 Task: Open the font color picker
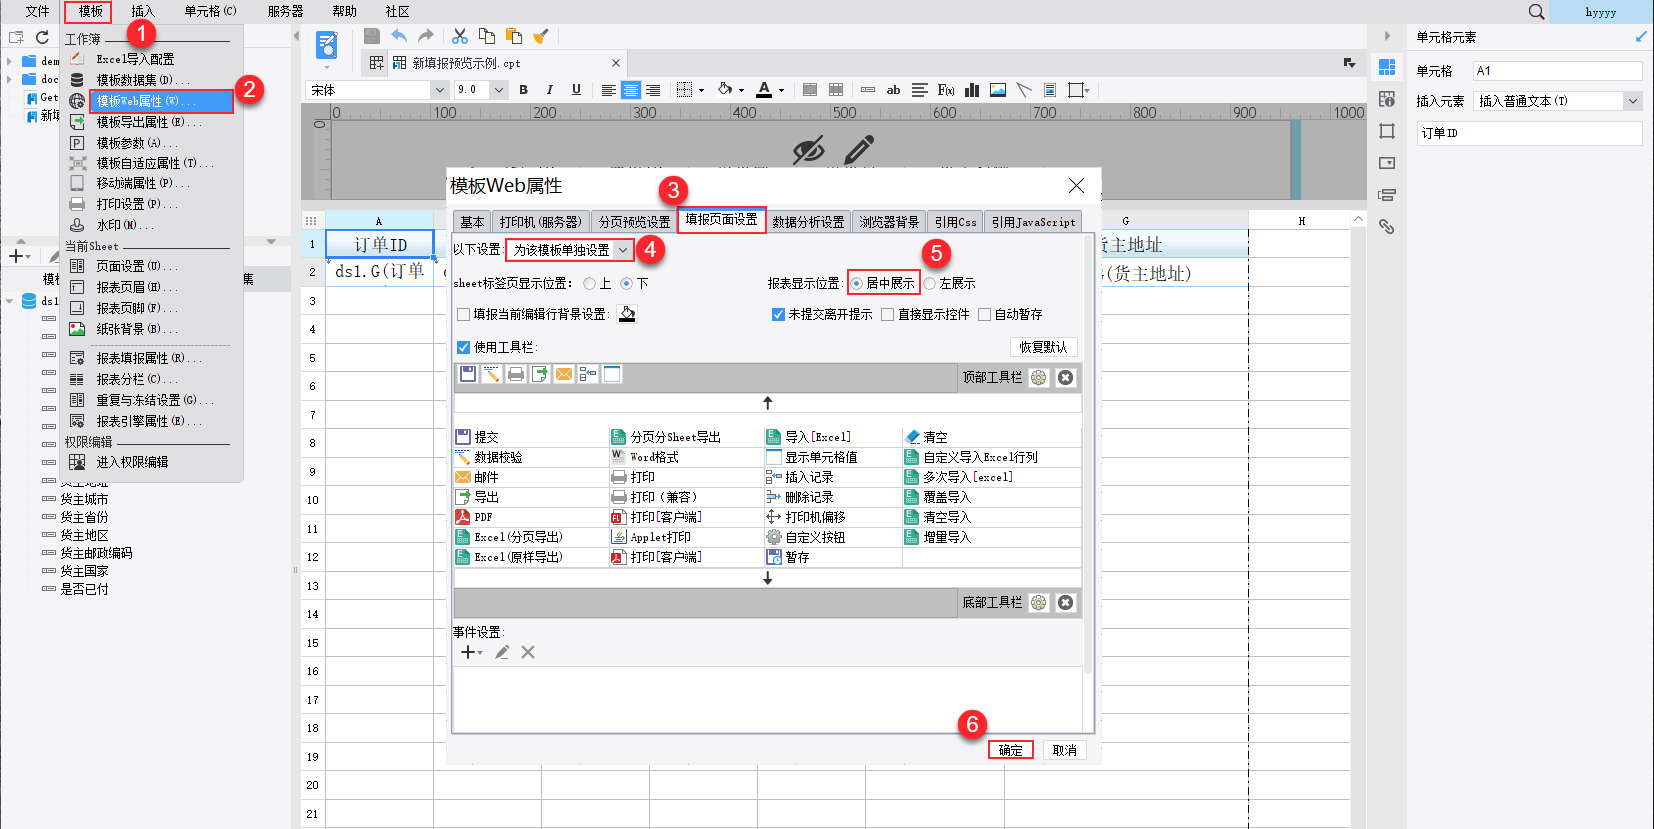click(x=764, y=90)
